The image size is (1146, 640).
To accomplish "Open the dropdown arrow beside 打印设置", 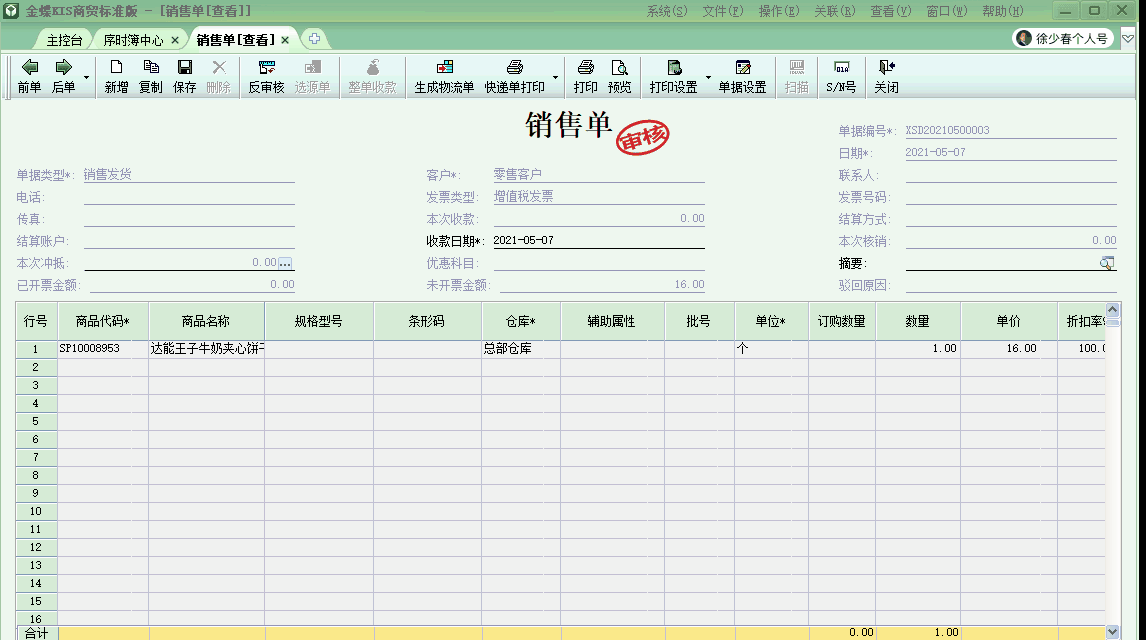I will coord(709,77).
